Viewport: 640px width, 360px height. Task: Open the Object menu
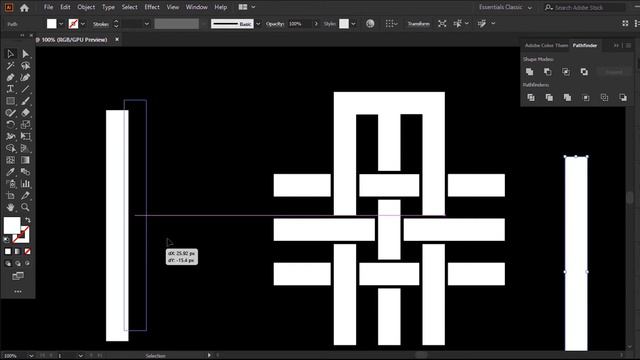point(86,7)
